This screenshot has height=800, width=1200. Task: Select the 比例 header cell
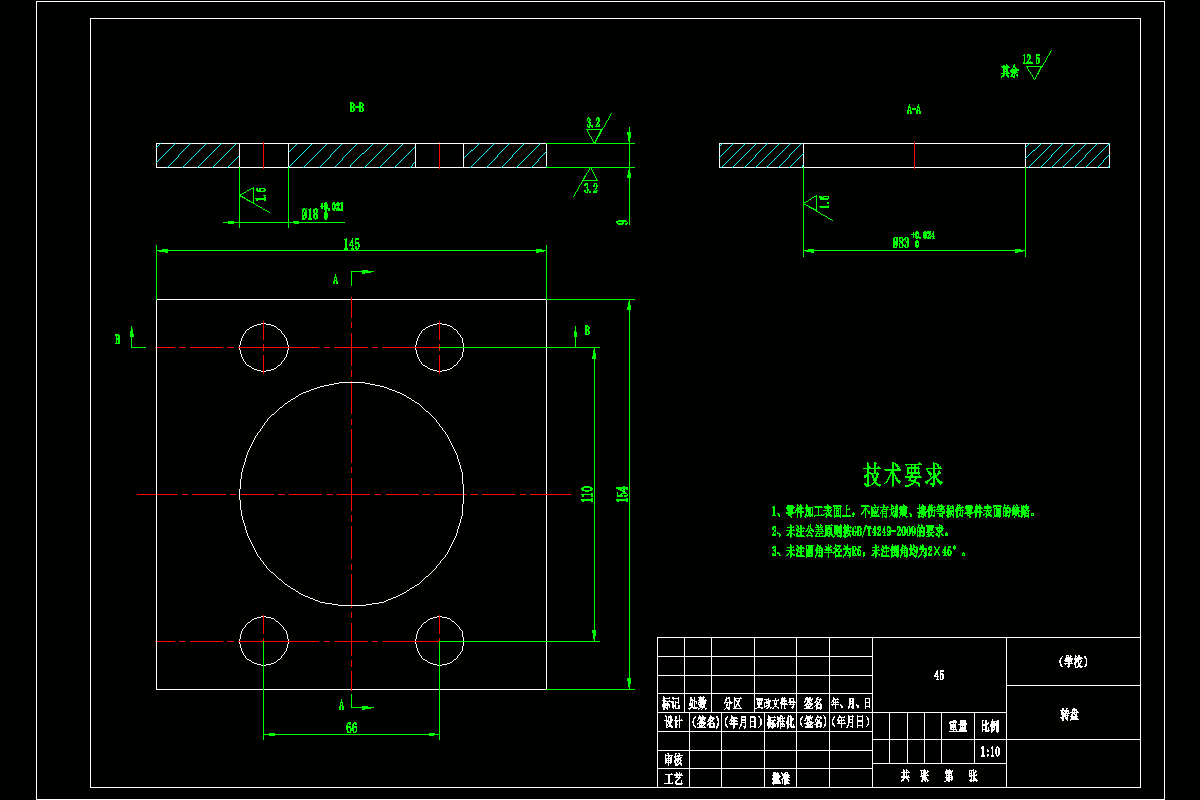coord(989,725)
